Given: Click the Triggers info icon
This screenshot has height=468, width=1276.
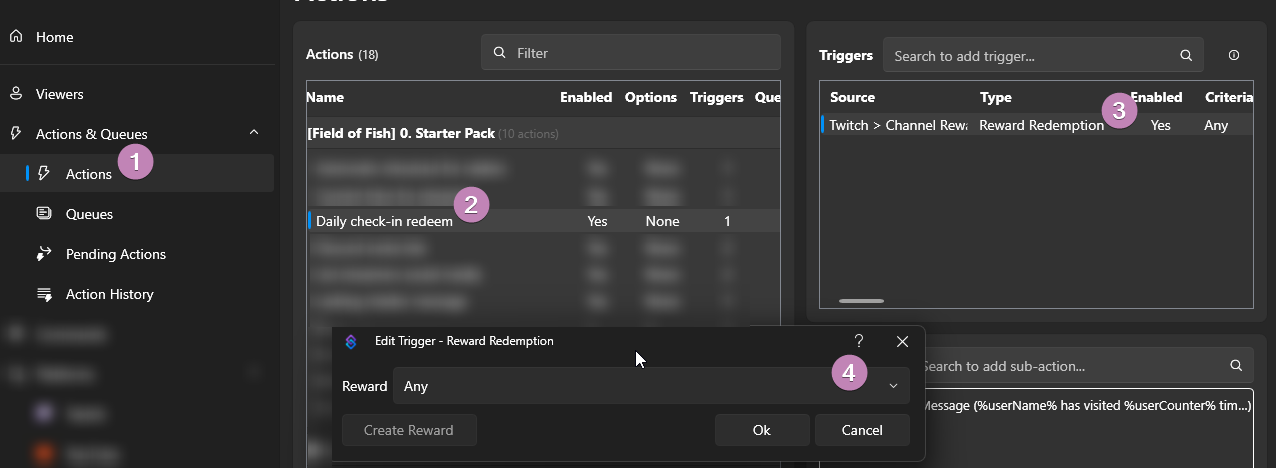Looking at the screenshot, I should pos(1234,56).
